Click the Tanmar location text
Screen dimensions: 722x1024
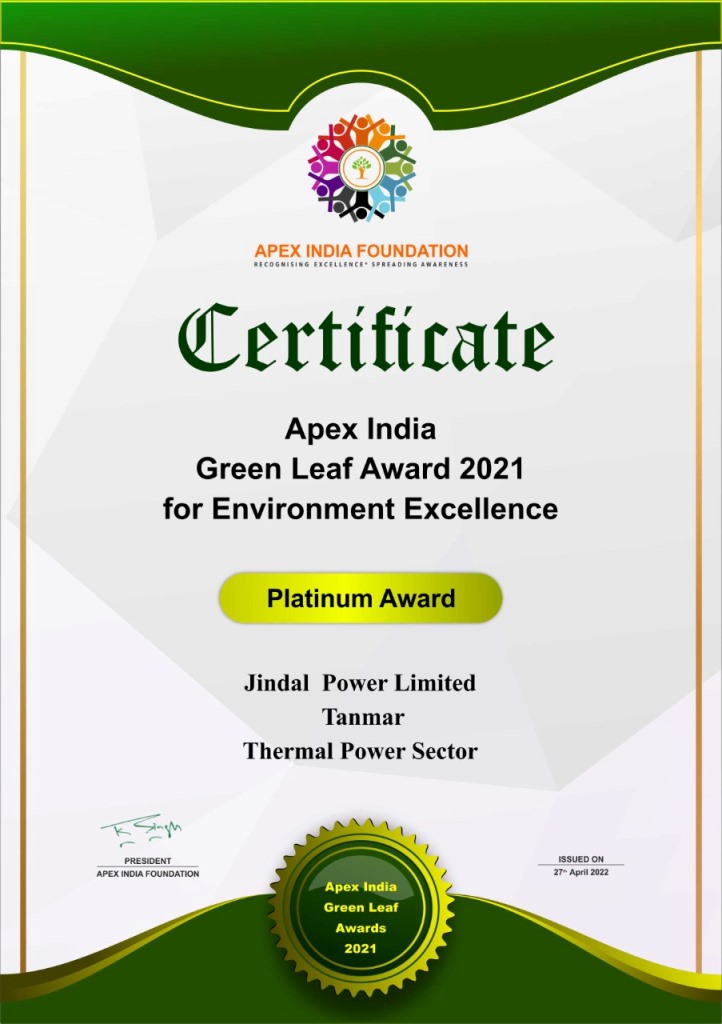pyautogui.click(x=362, y=717)
